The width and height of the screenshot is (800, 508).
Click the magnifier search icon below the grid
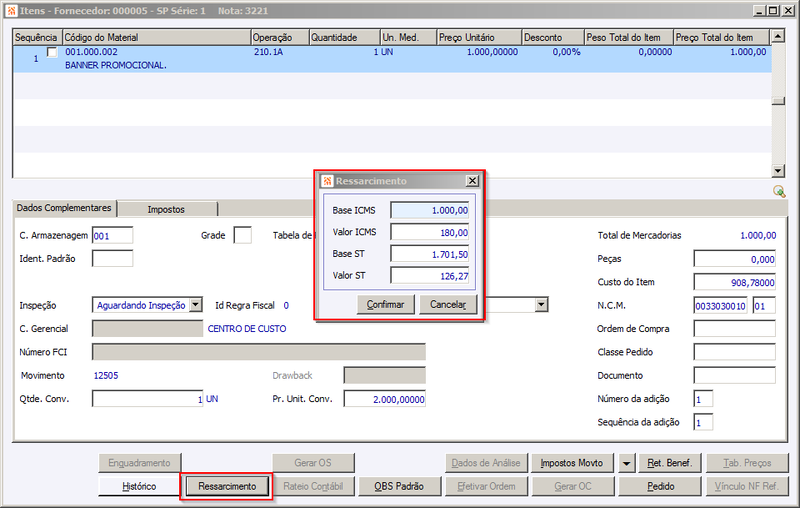(779, 191)
